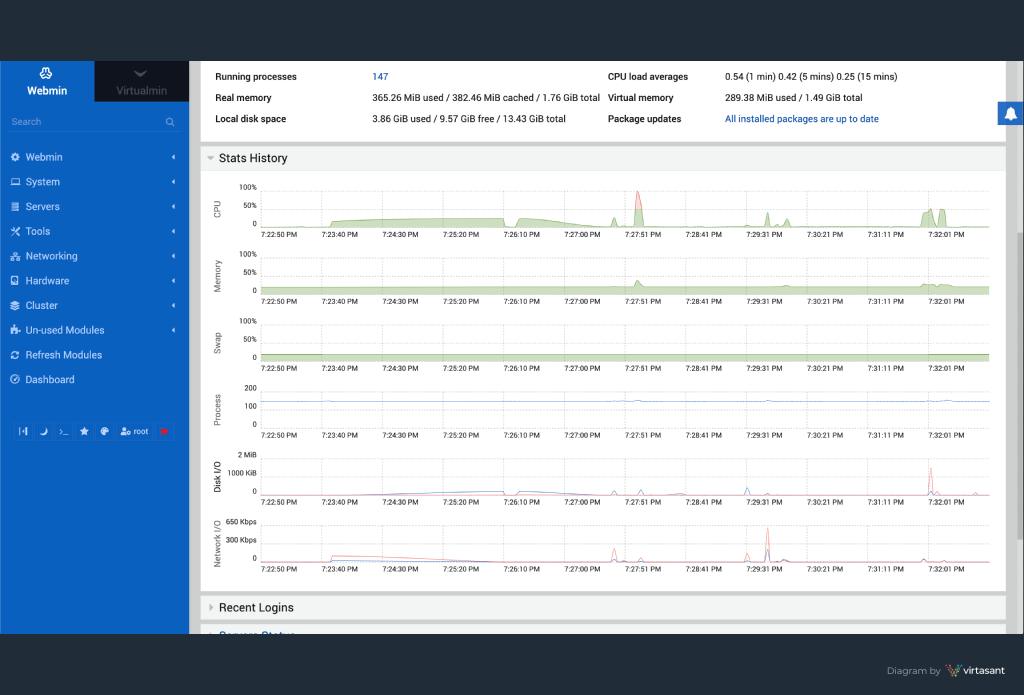Open theme settings with the palette icon
This screenshot has width=1024, height=695.
(104, 431)
